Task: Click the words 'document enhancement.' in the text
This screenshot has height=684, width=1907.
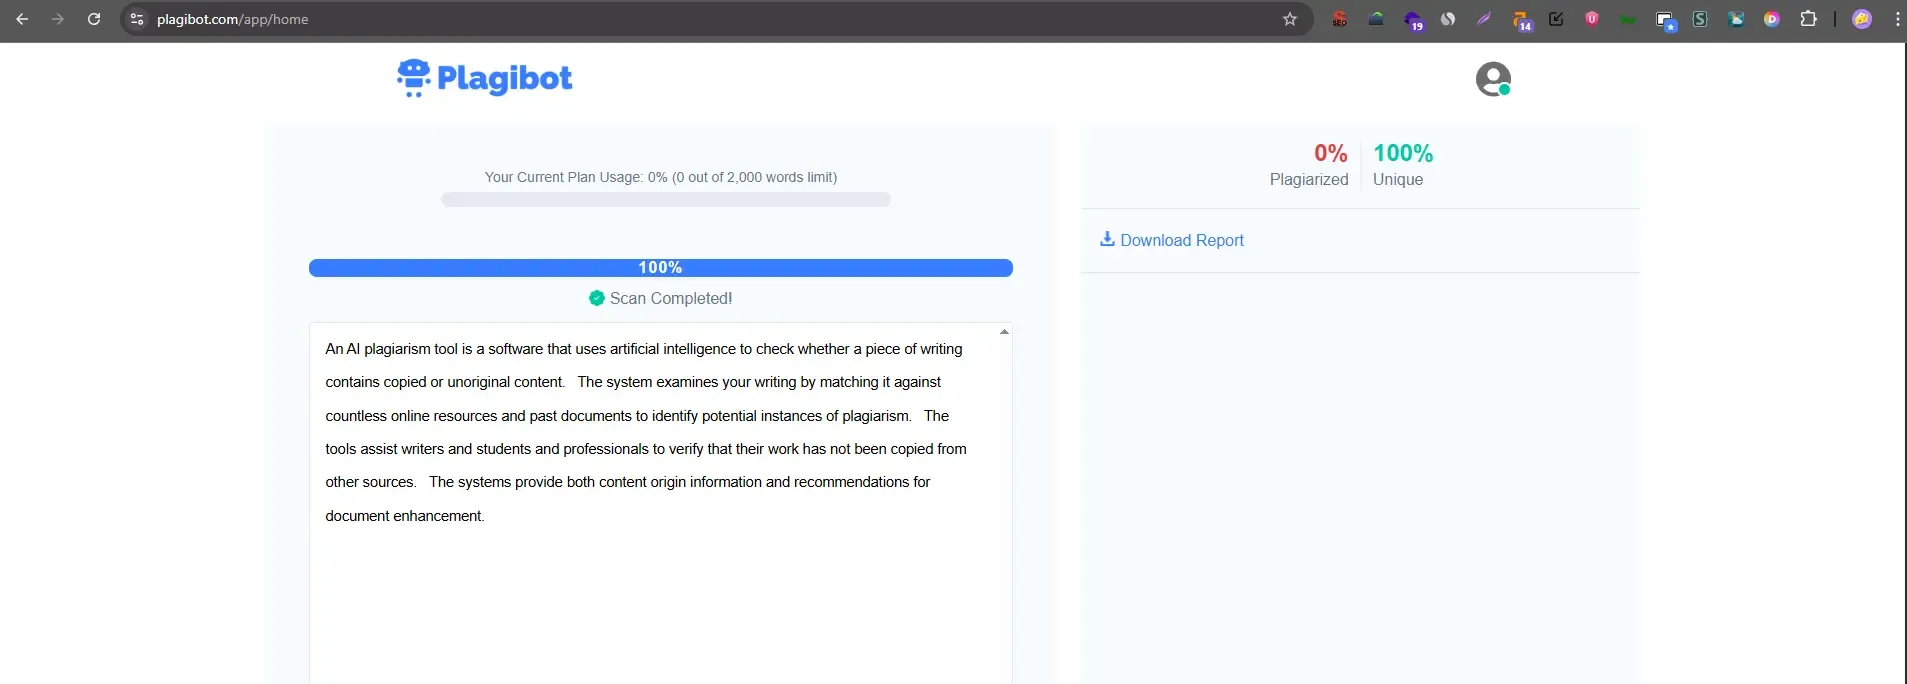Action: [x=405, y=516]
